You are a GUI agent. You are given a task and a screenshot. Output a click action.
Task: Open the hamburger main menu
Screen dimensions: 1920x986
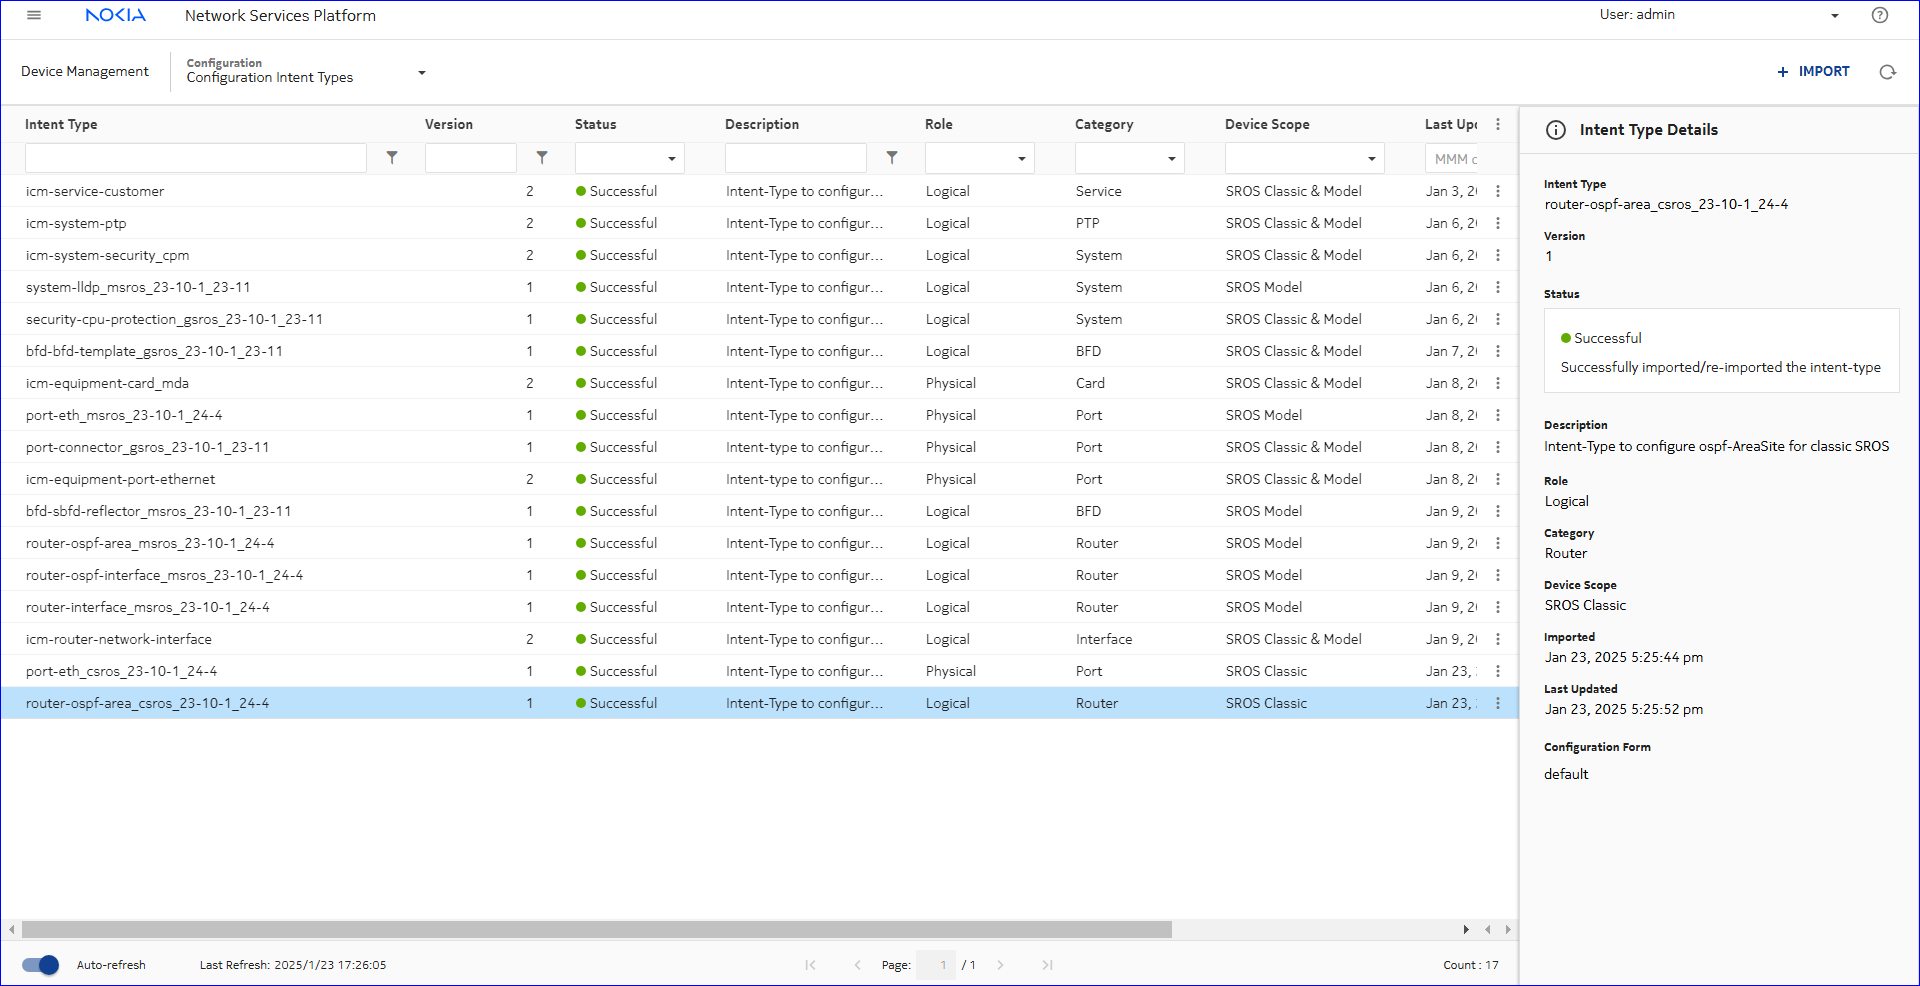(x=34, y=15)
